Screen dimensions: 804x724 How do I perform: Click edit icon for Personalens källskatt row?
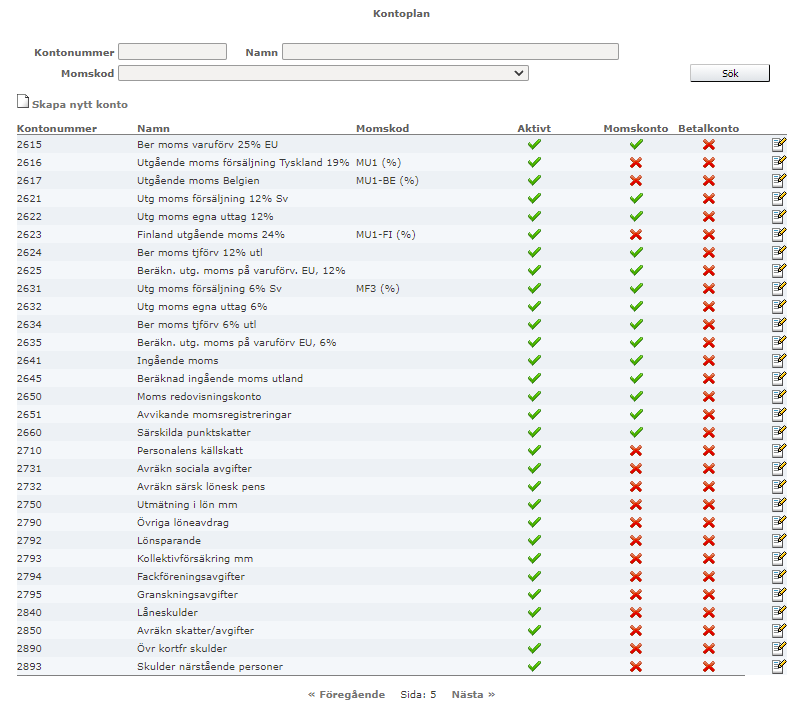(778, 450)
